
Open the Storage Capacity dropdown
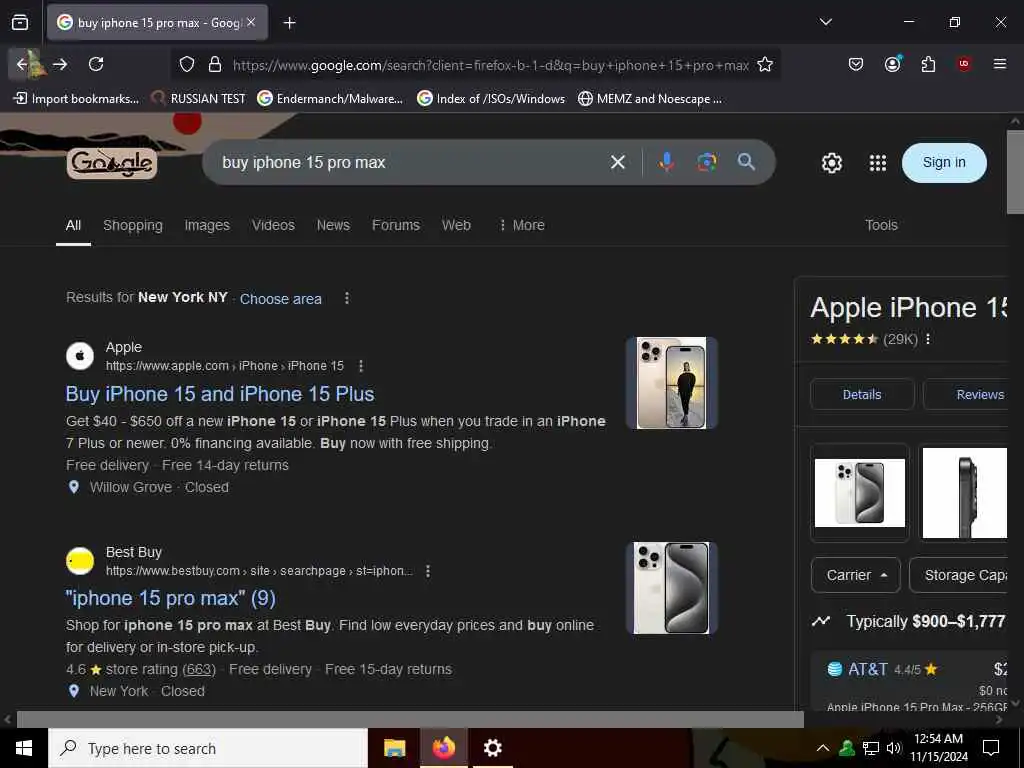pos(958,575)
